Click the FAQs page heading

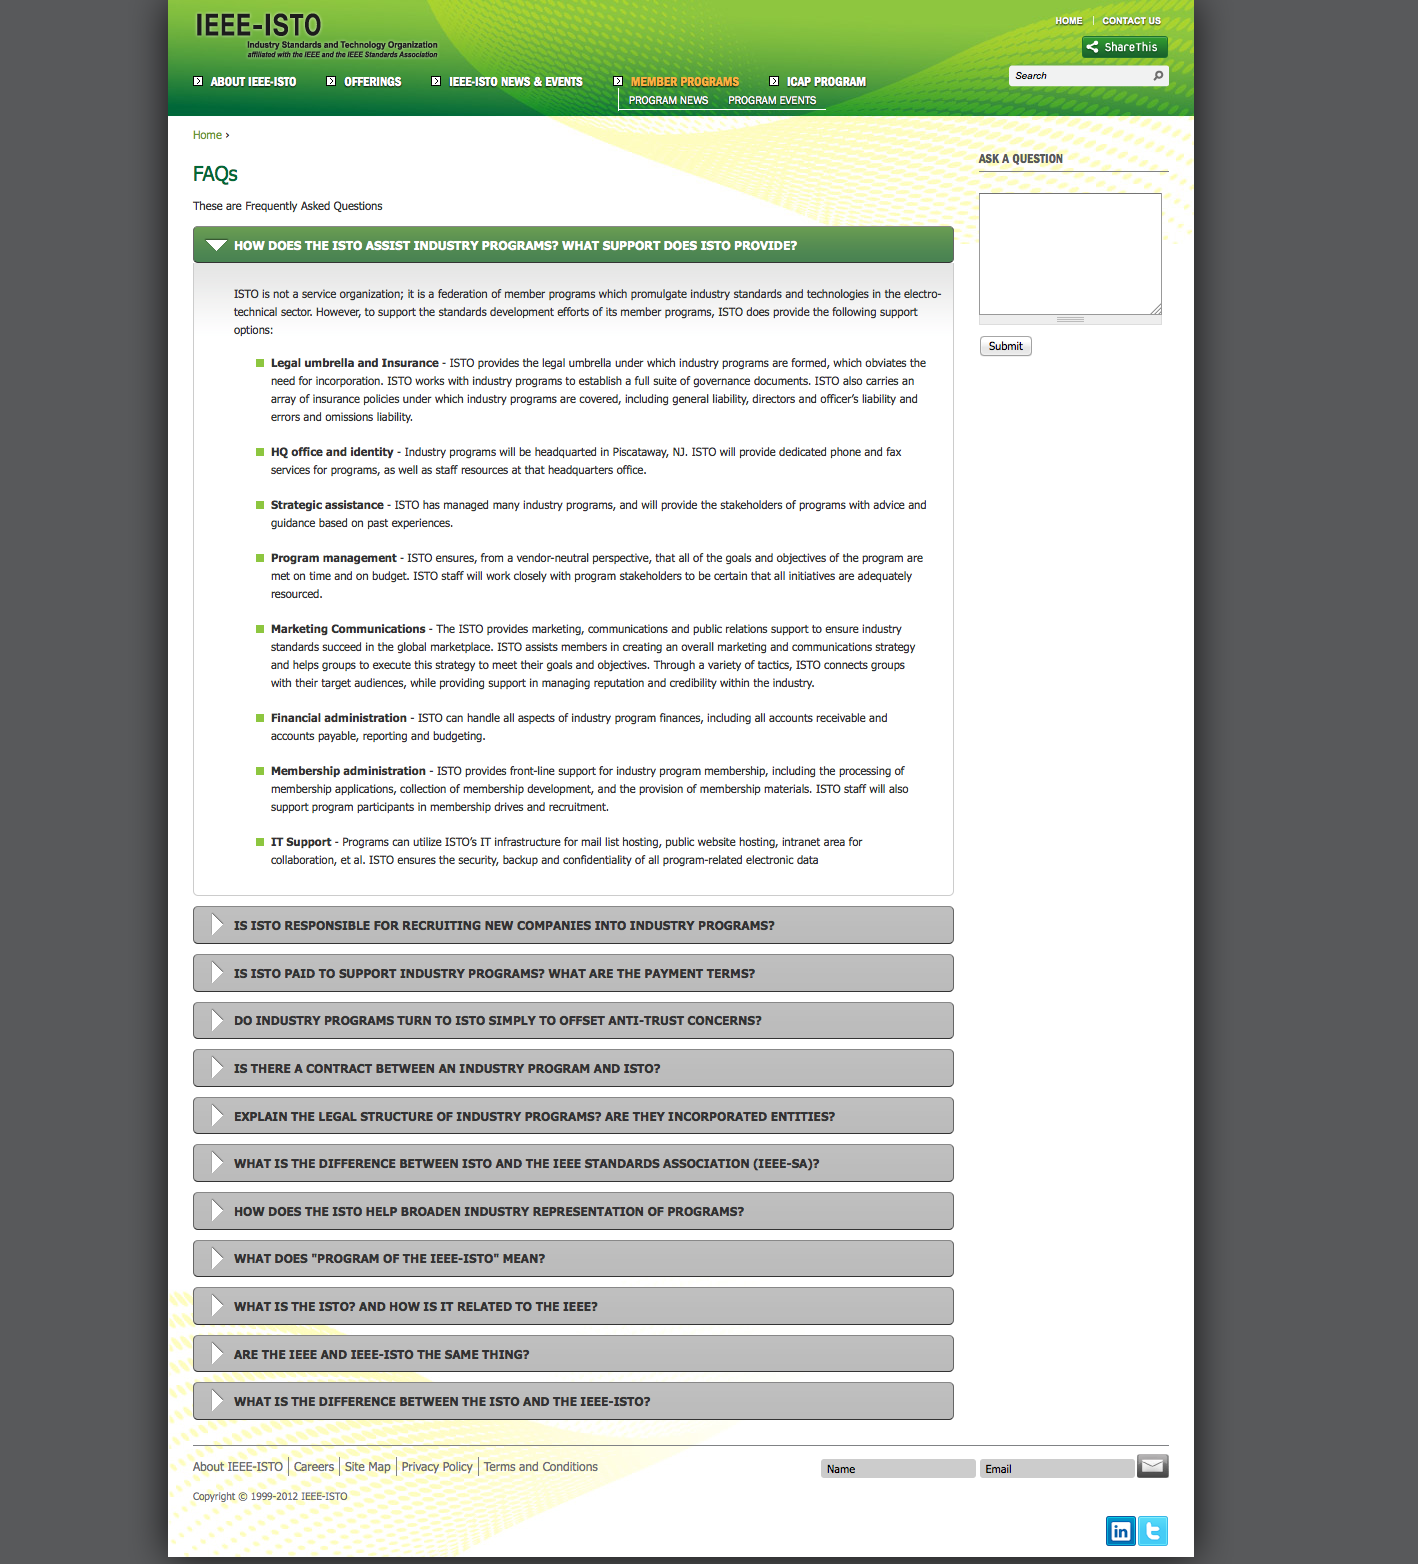pyautogui.click(x=215, y=174)
